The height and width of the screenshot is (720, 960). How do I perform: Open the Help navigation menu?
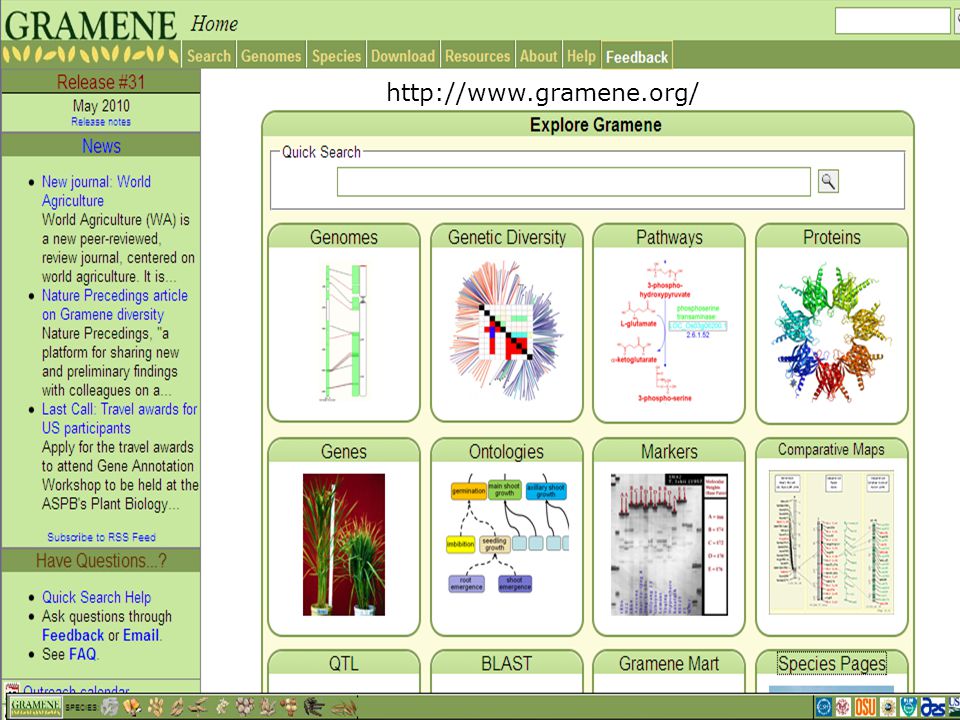tap(581, 56)
